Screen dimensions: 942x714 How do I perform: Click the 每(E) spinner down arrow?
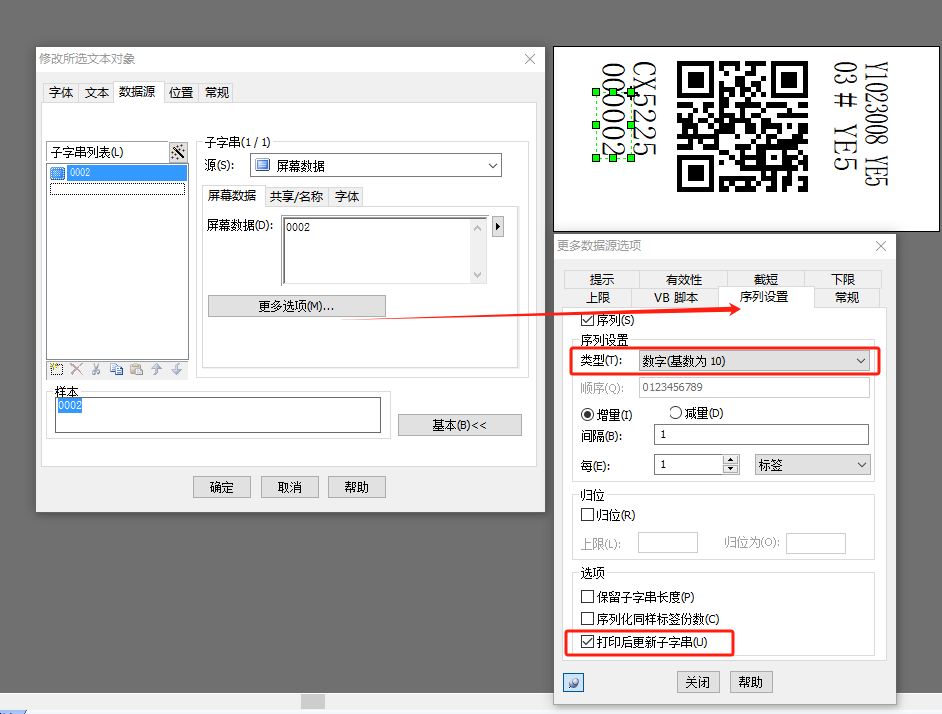[731, 469]
